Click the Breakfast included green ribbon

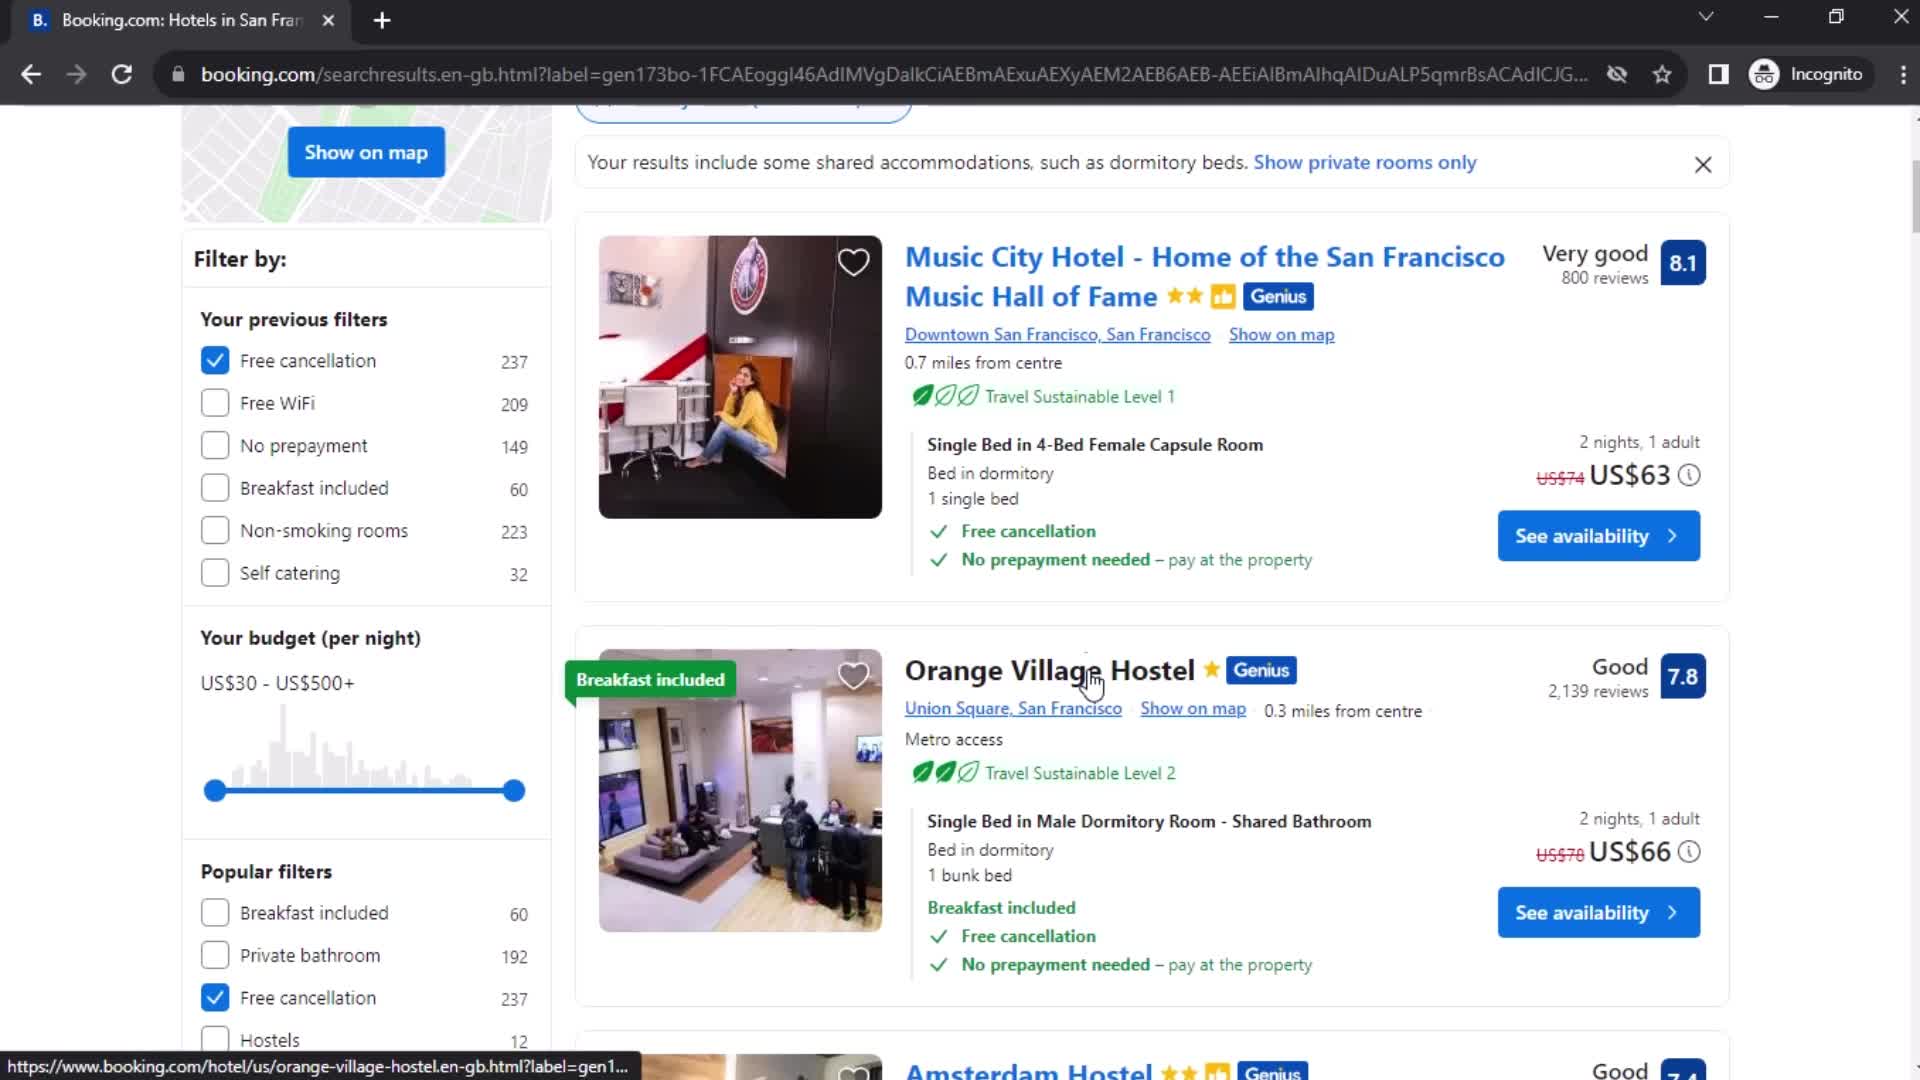[x=650, y=680]
